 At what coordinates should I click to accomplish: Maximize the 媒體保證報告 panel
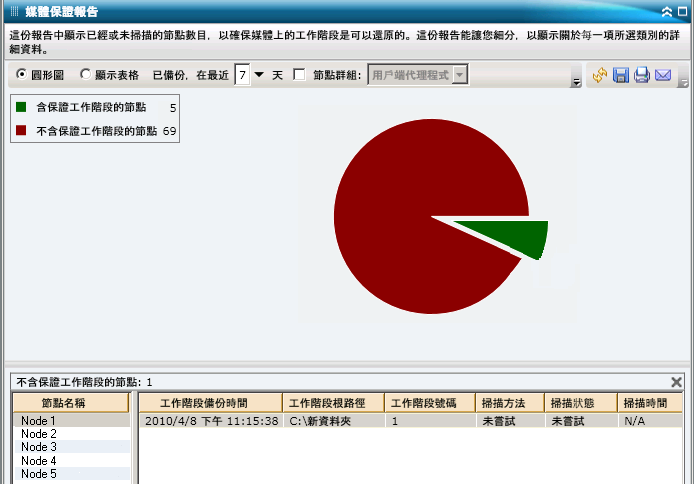coord(682,12)
